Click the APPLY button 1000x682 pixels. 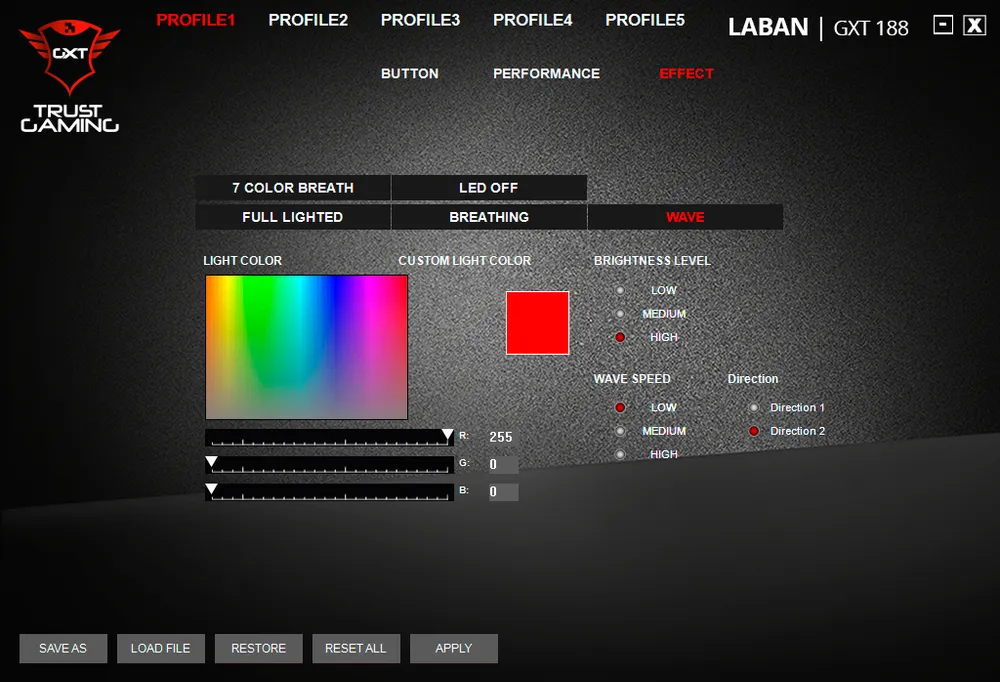[453, 648]
